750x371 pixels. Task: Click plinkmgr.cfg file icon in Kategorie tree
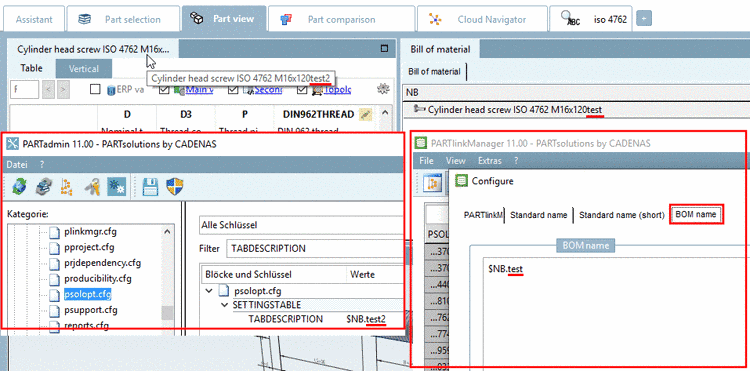coord(55,232)
